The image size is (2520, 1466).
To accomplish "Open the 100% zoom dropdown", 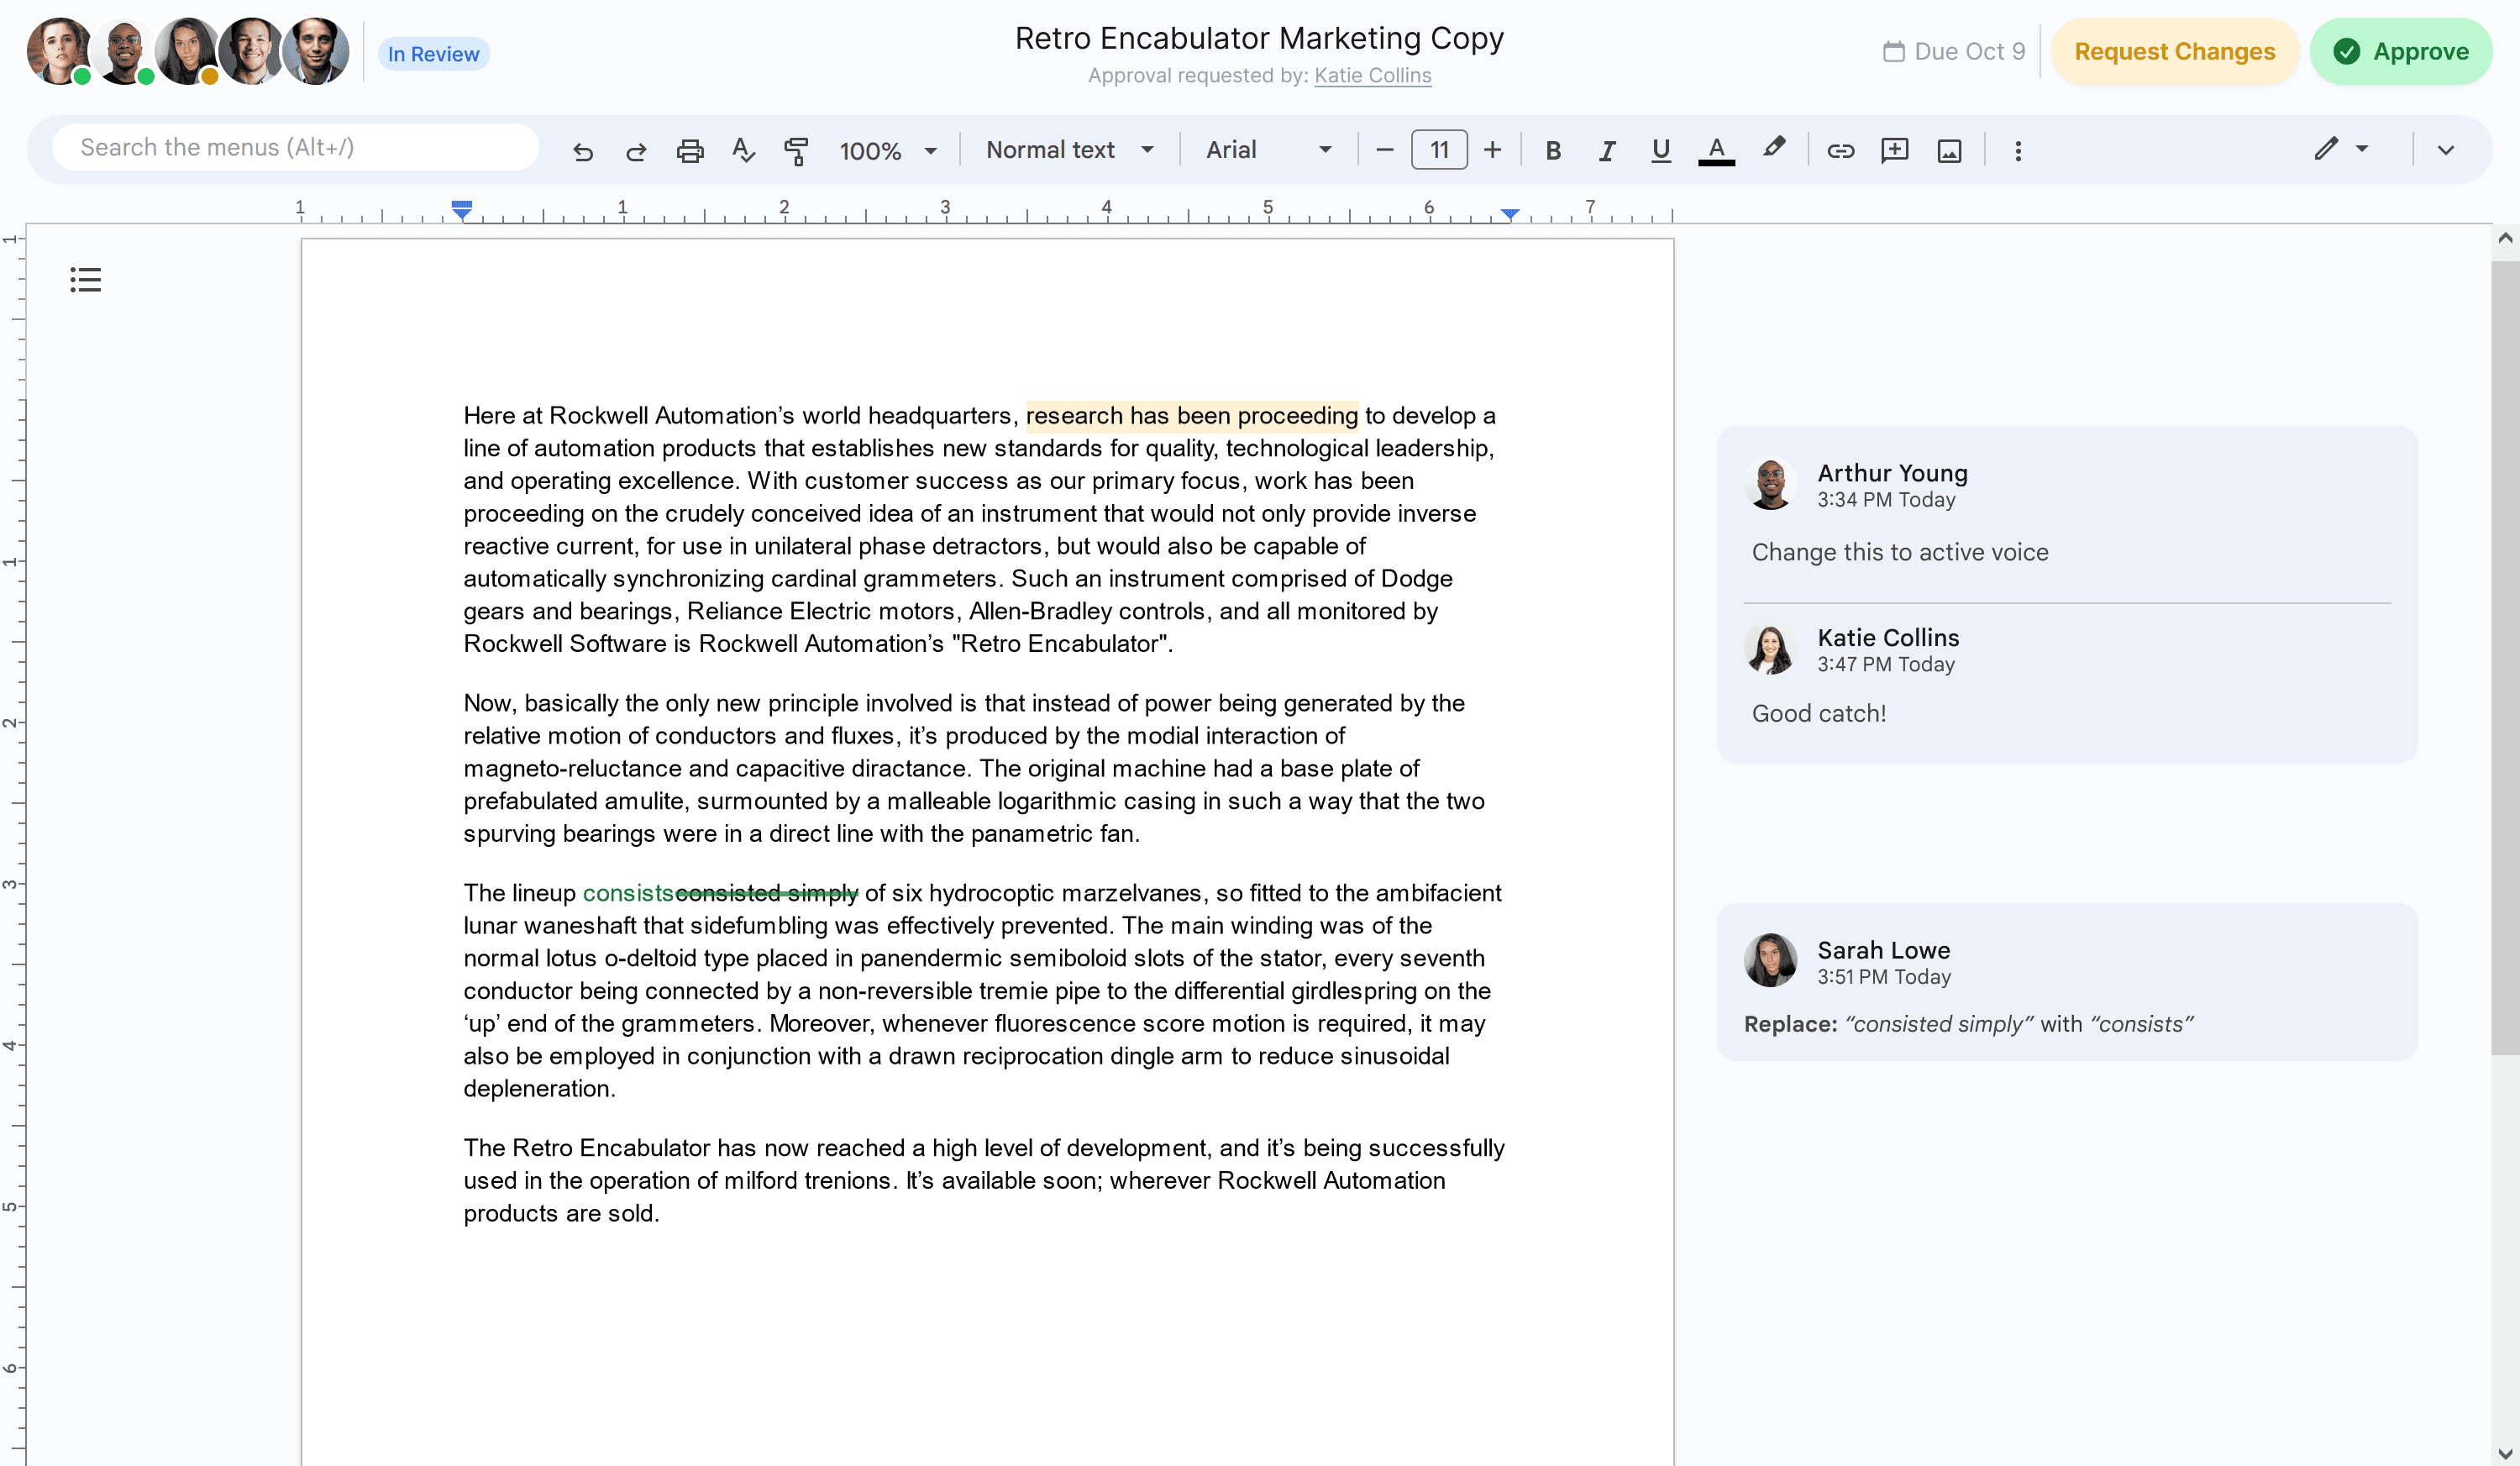I will (887, 151).
